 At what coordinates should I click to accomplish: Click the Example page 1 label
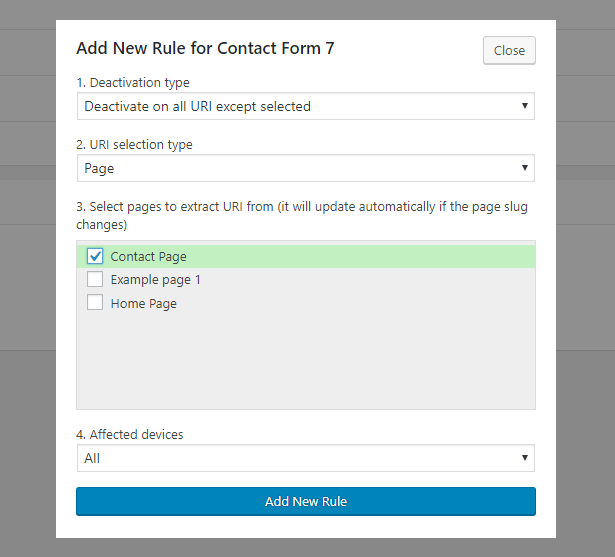pos(155,280)
